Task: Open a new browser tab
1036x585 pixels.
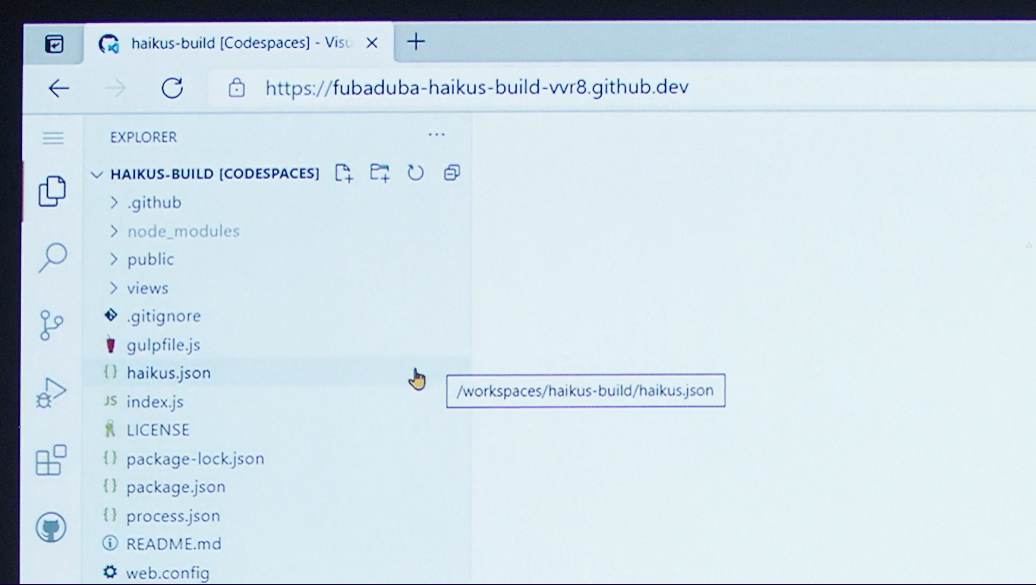Action: [x=416, y=42]
